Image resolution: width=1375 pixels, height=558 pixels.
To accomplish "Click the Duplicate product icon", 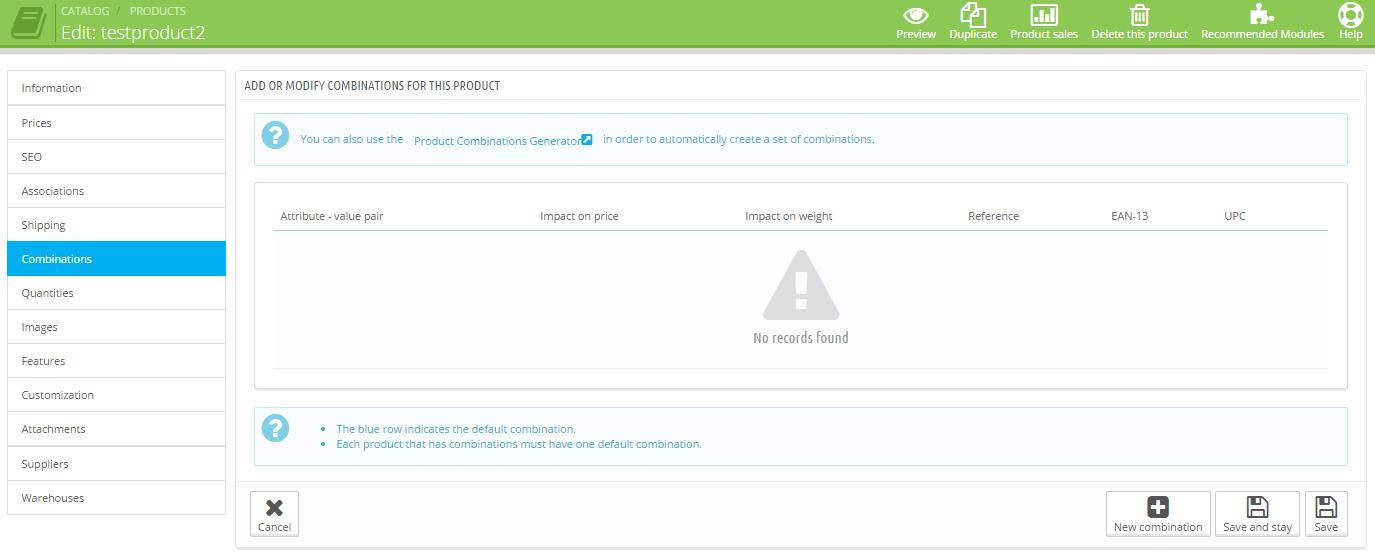I will 972,15.
